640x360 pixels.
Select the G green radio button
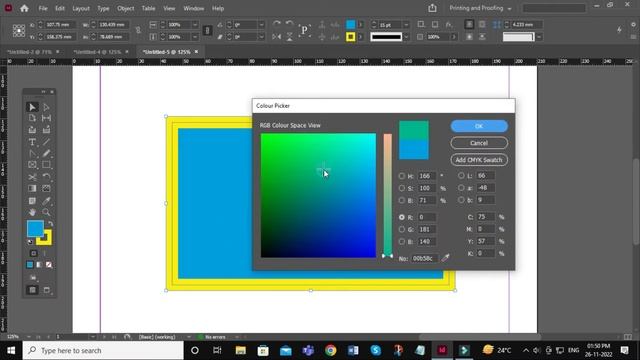(x=402, y=229)
